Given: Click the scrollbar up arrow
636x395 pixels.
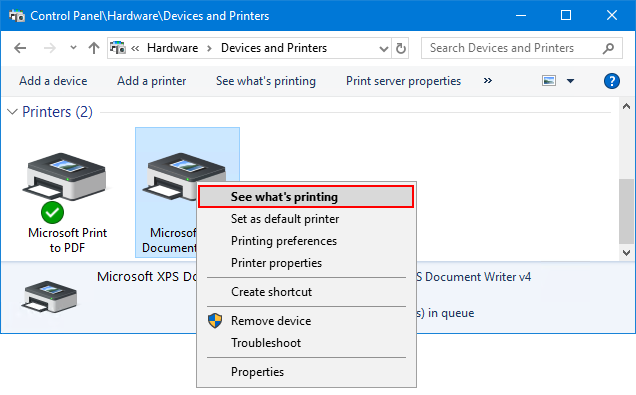Looking at the screenshot, I should [x=626, y=107].
